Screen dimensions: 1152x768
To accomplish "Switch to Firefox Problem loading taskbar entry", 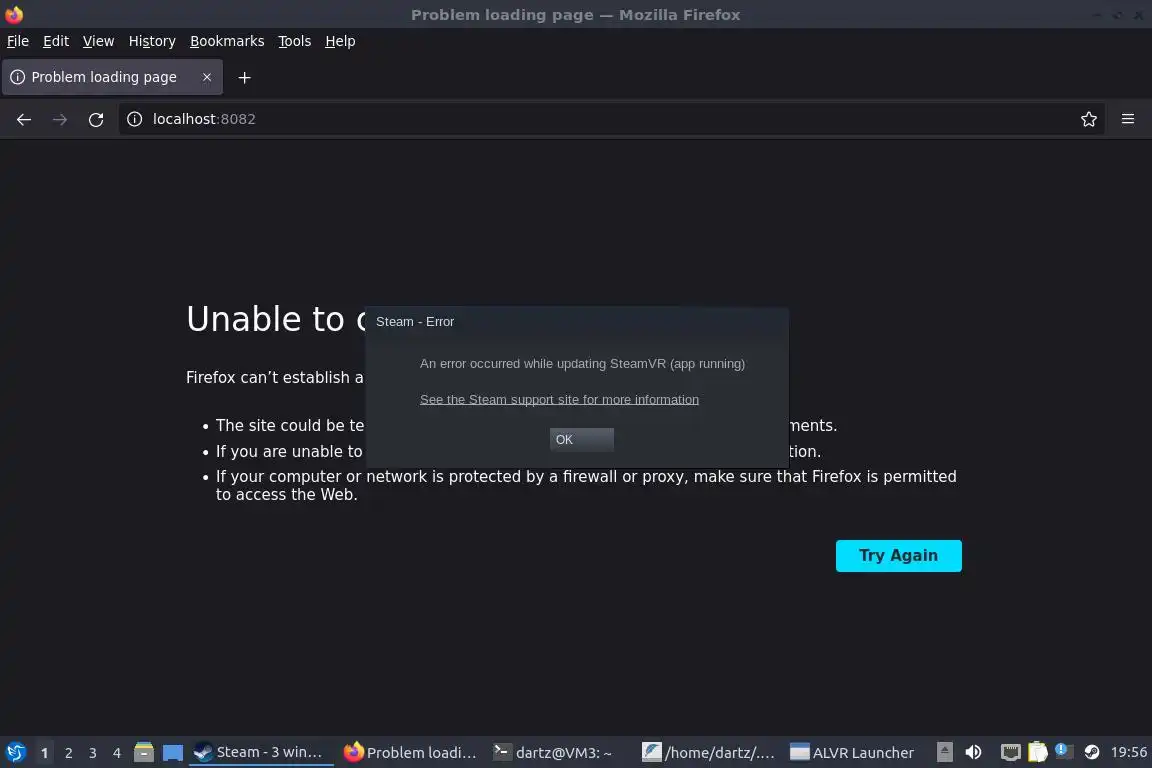I will tap(411, 753).
